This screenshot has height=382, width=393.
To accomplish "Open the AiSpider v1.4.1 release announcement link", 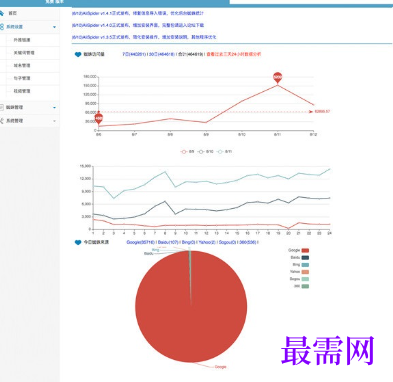I will coord(137,13).
